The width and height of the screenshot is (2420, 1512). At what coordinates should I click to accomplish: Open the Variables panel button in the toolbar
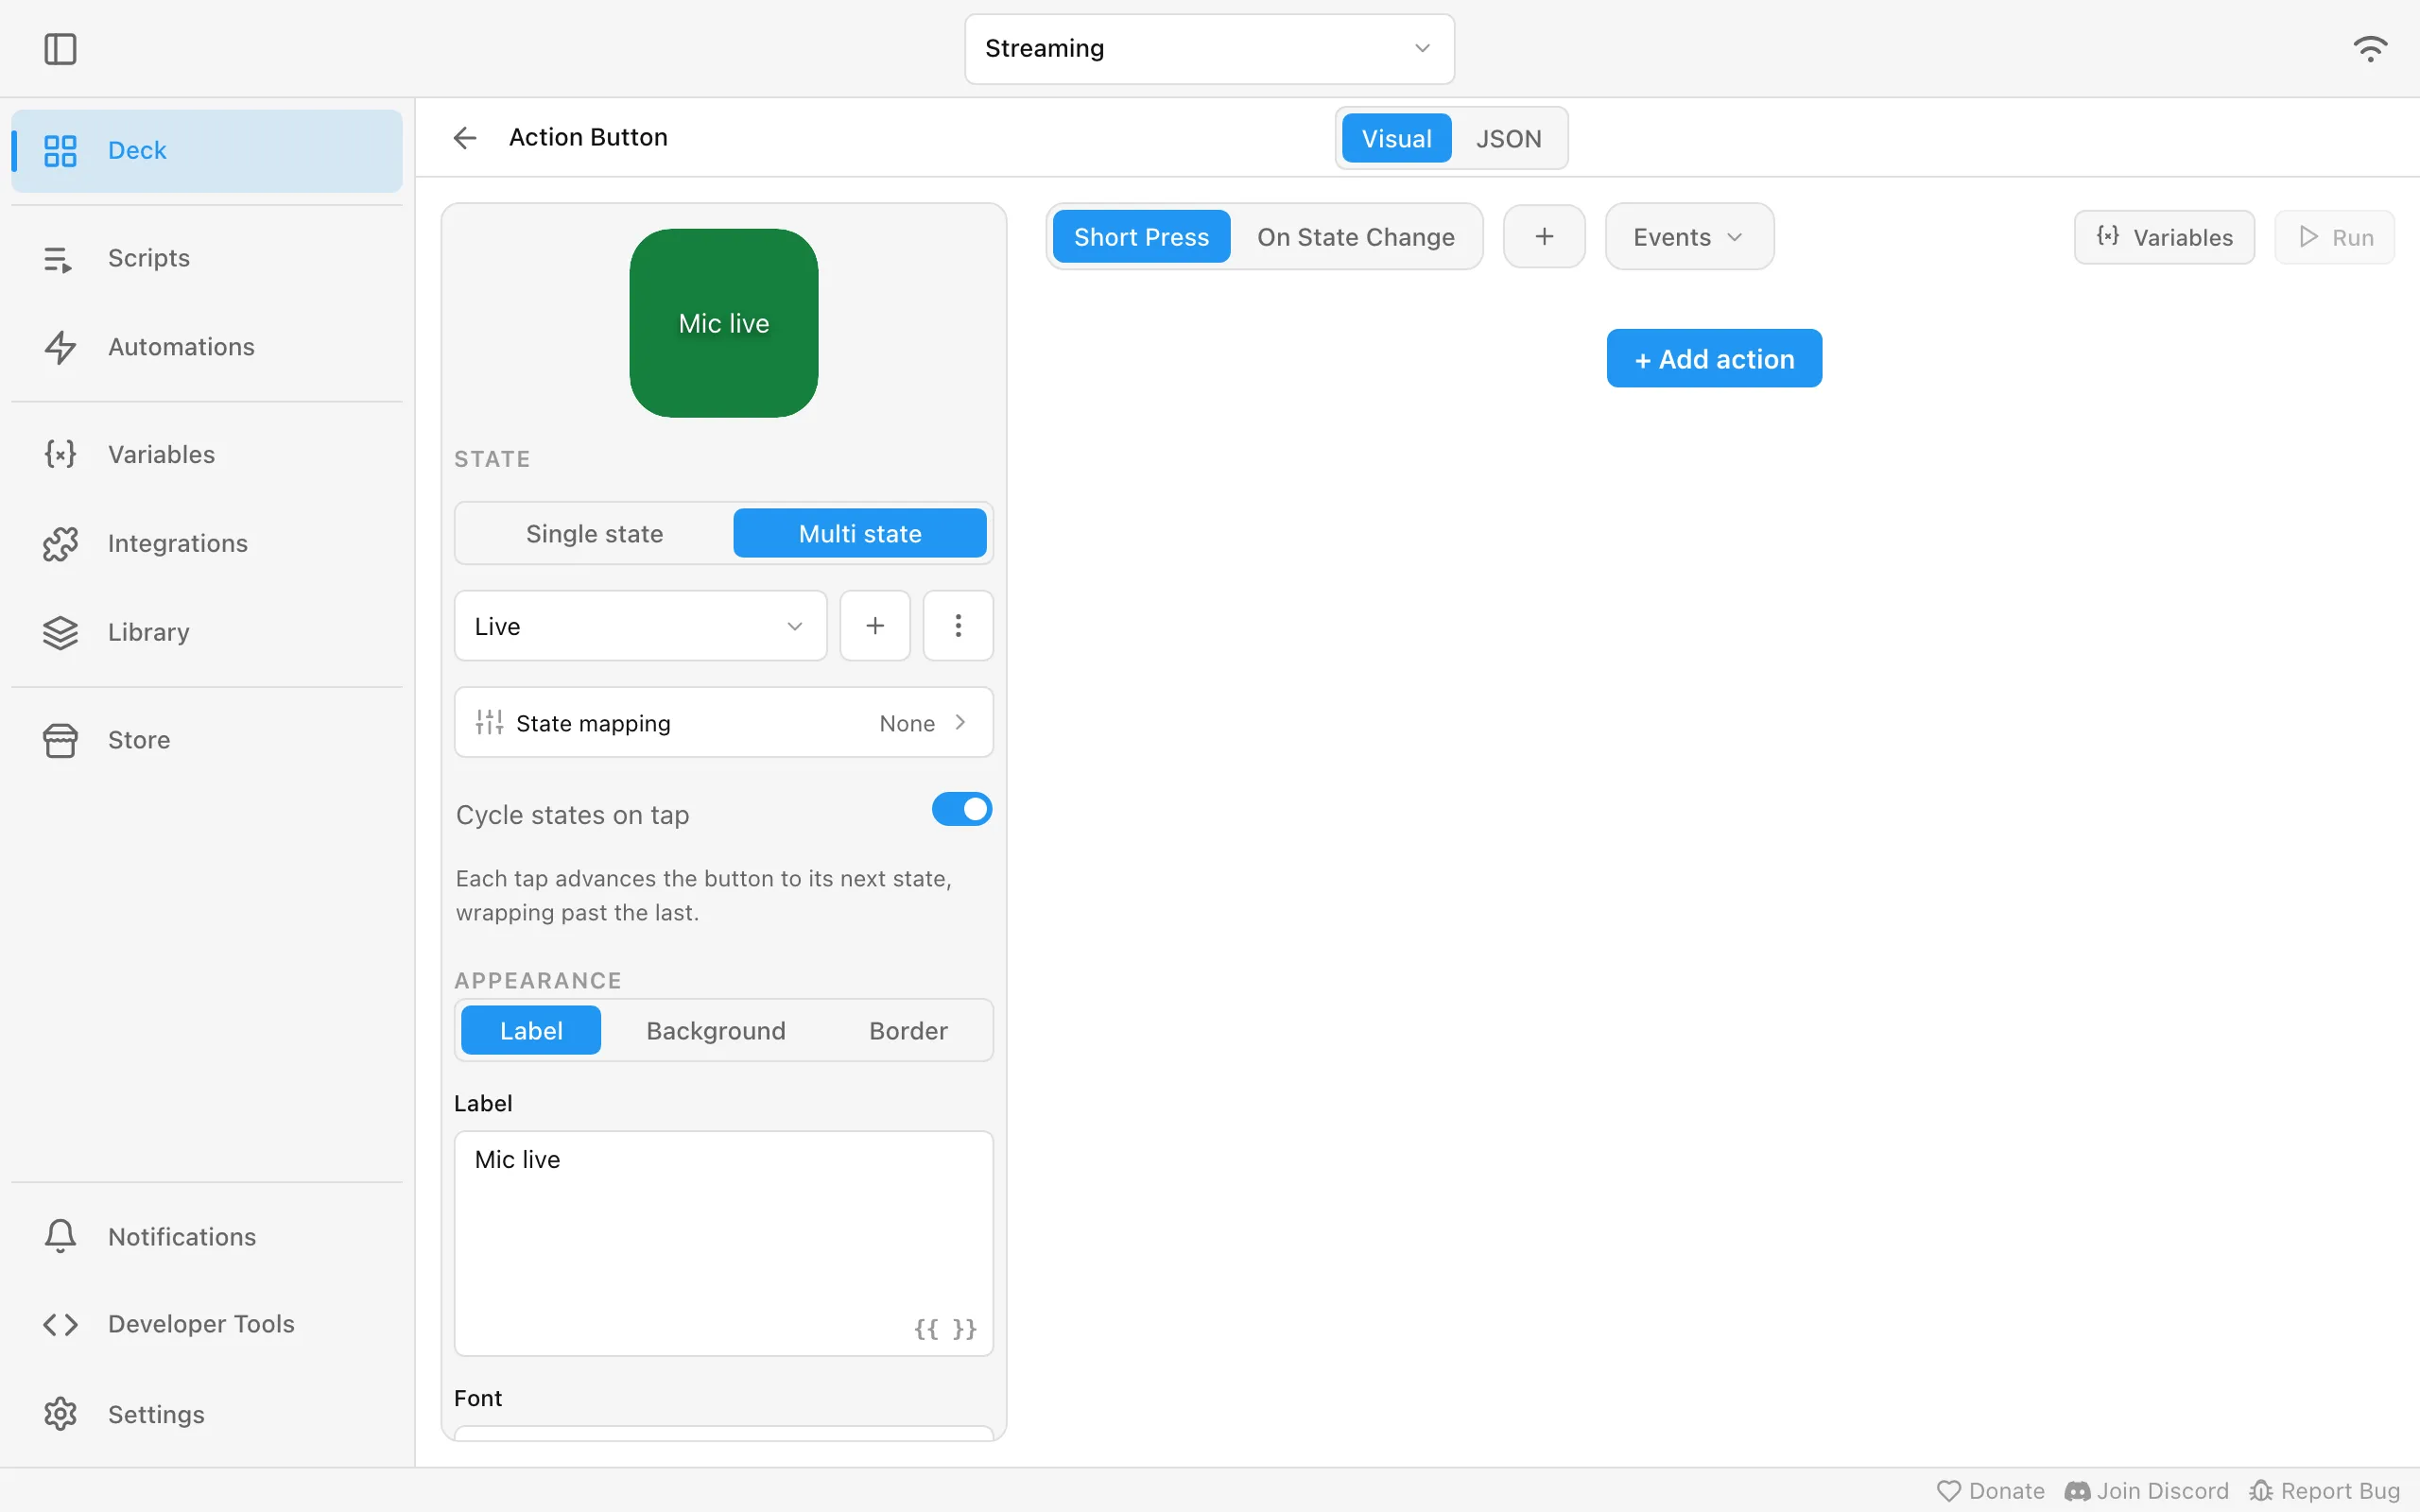tap(2164, 237)
